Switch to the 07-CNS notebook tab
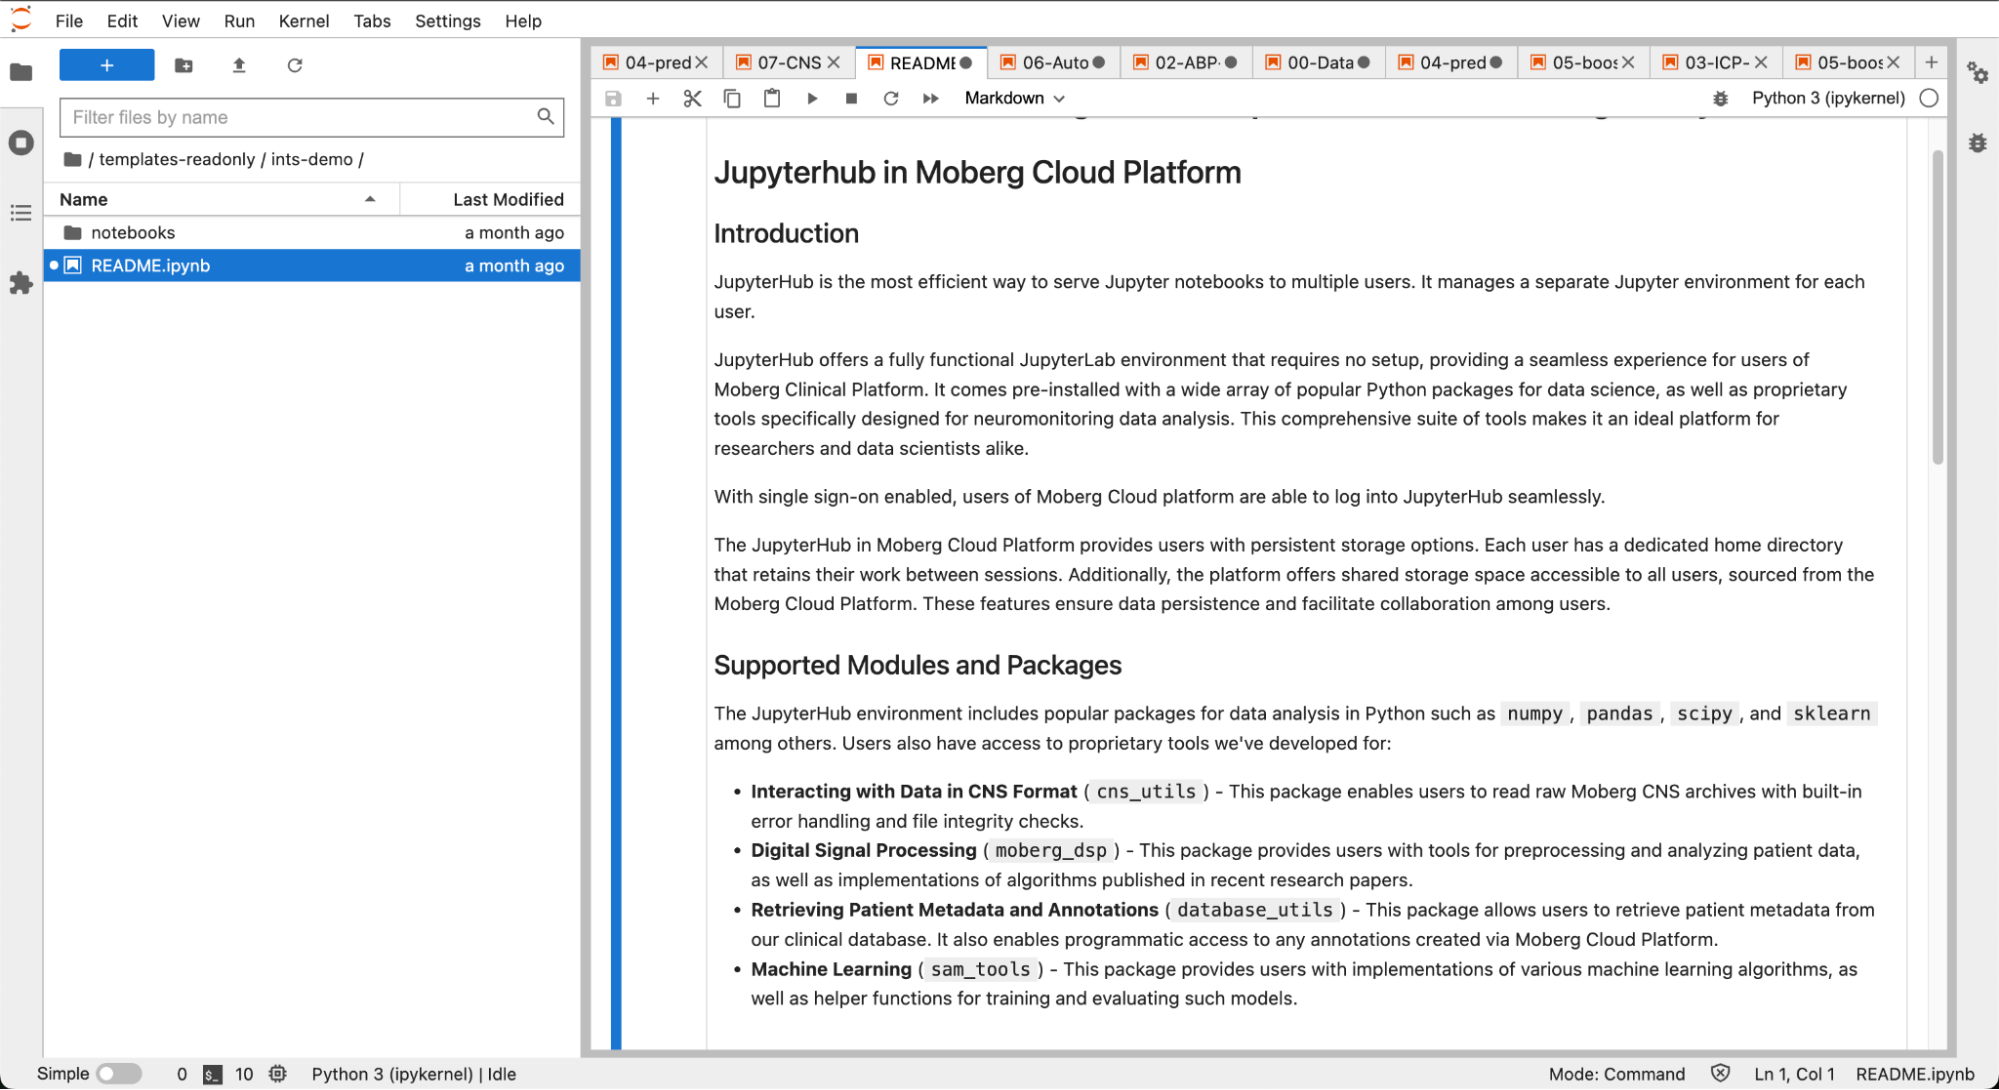This screenshot has width=1999, height=1090. point(788,62)
